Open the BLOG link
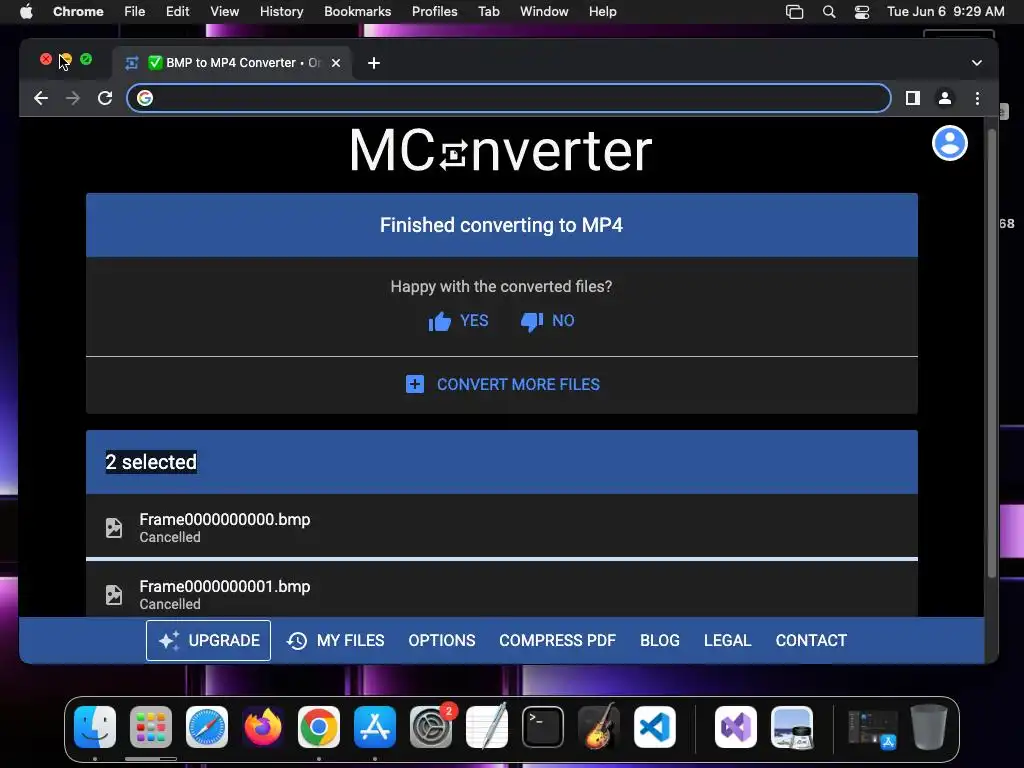The width and height of the screenshot is (1024, 768). (660, 641)
